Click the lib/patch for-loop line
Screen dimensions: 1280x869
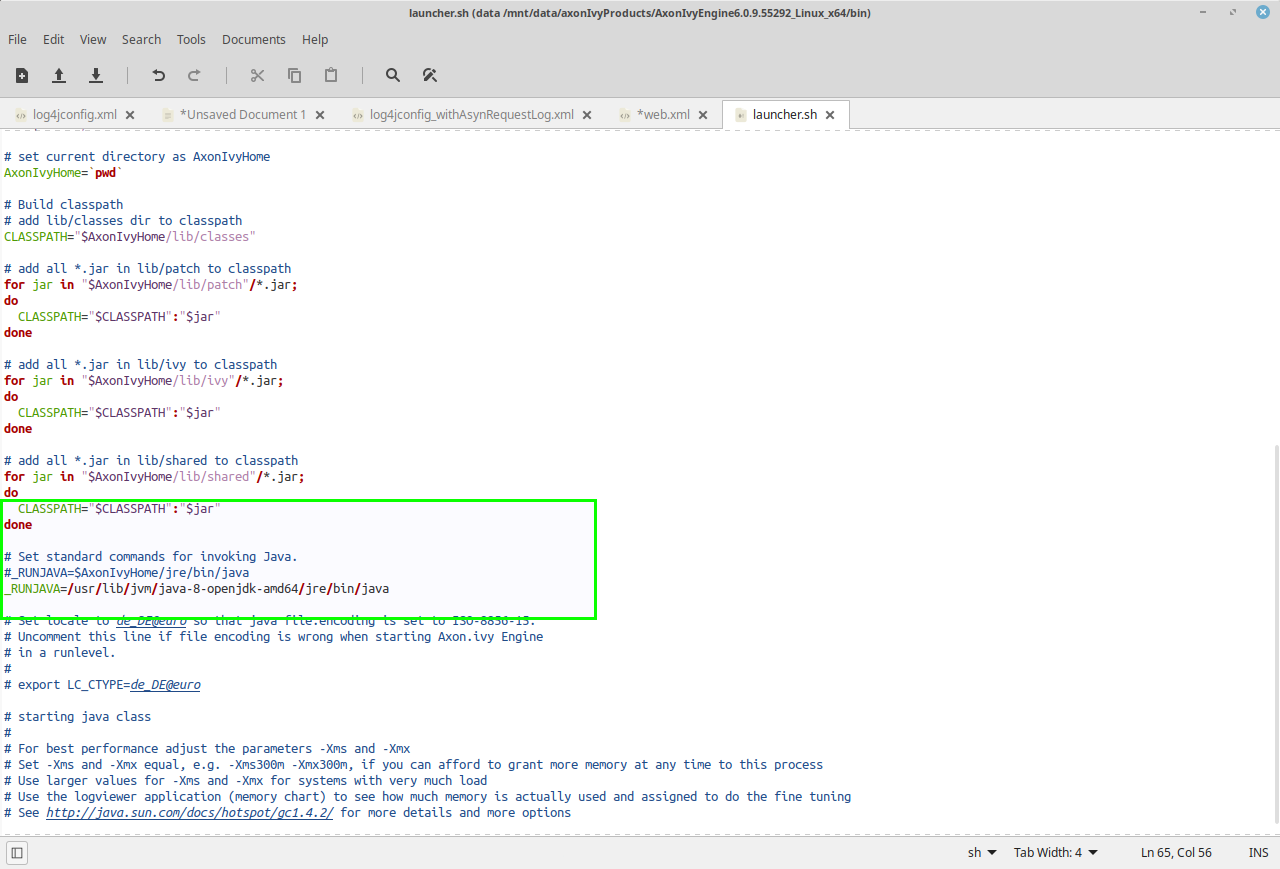(151, 285)
